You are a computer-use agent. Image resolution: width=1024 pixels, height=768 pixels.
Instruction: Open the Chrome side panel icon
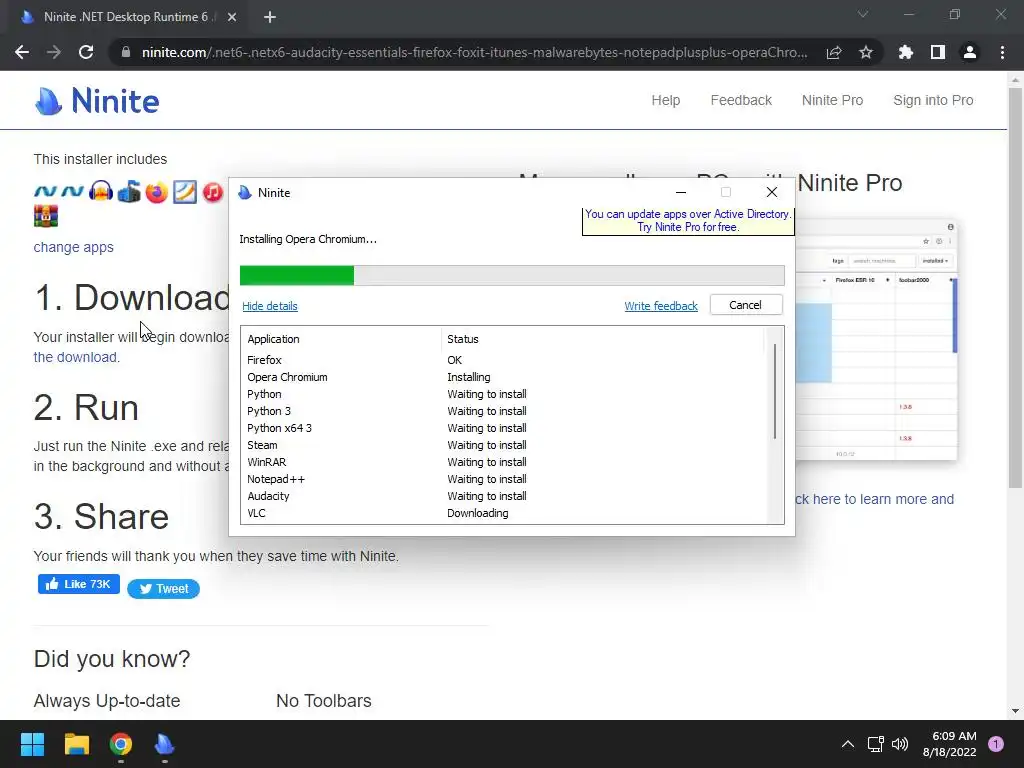pos(938,52)
